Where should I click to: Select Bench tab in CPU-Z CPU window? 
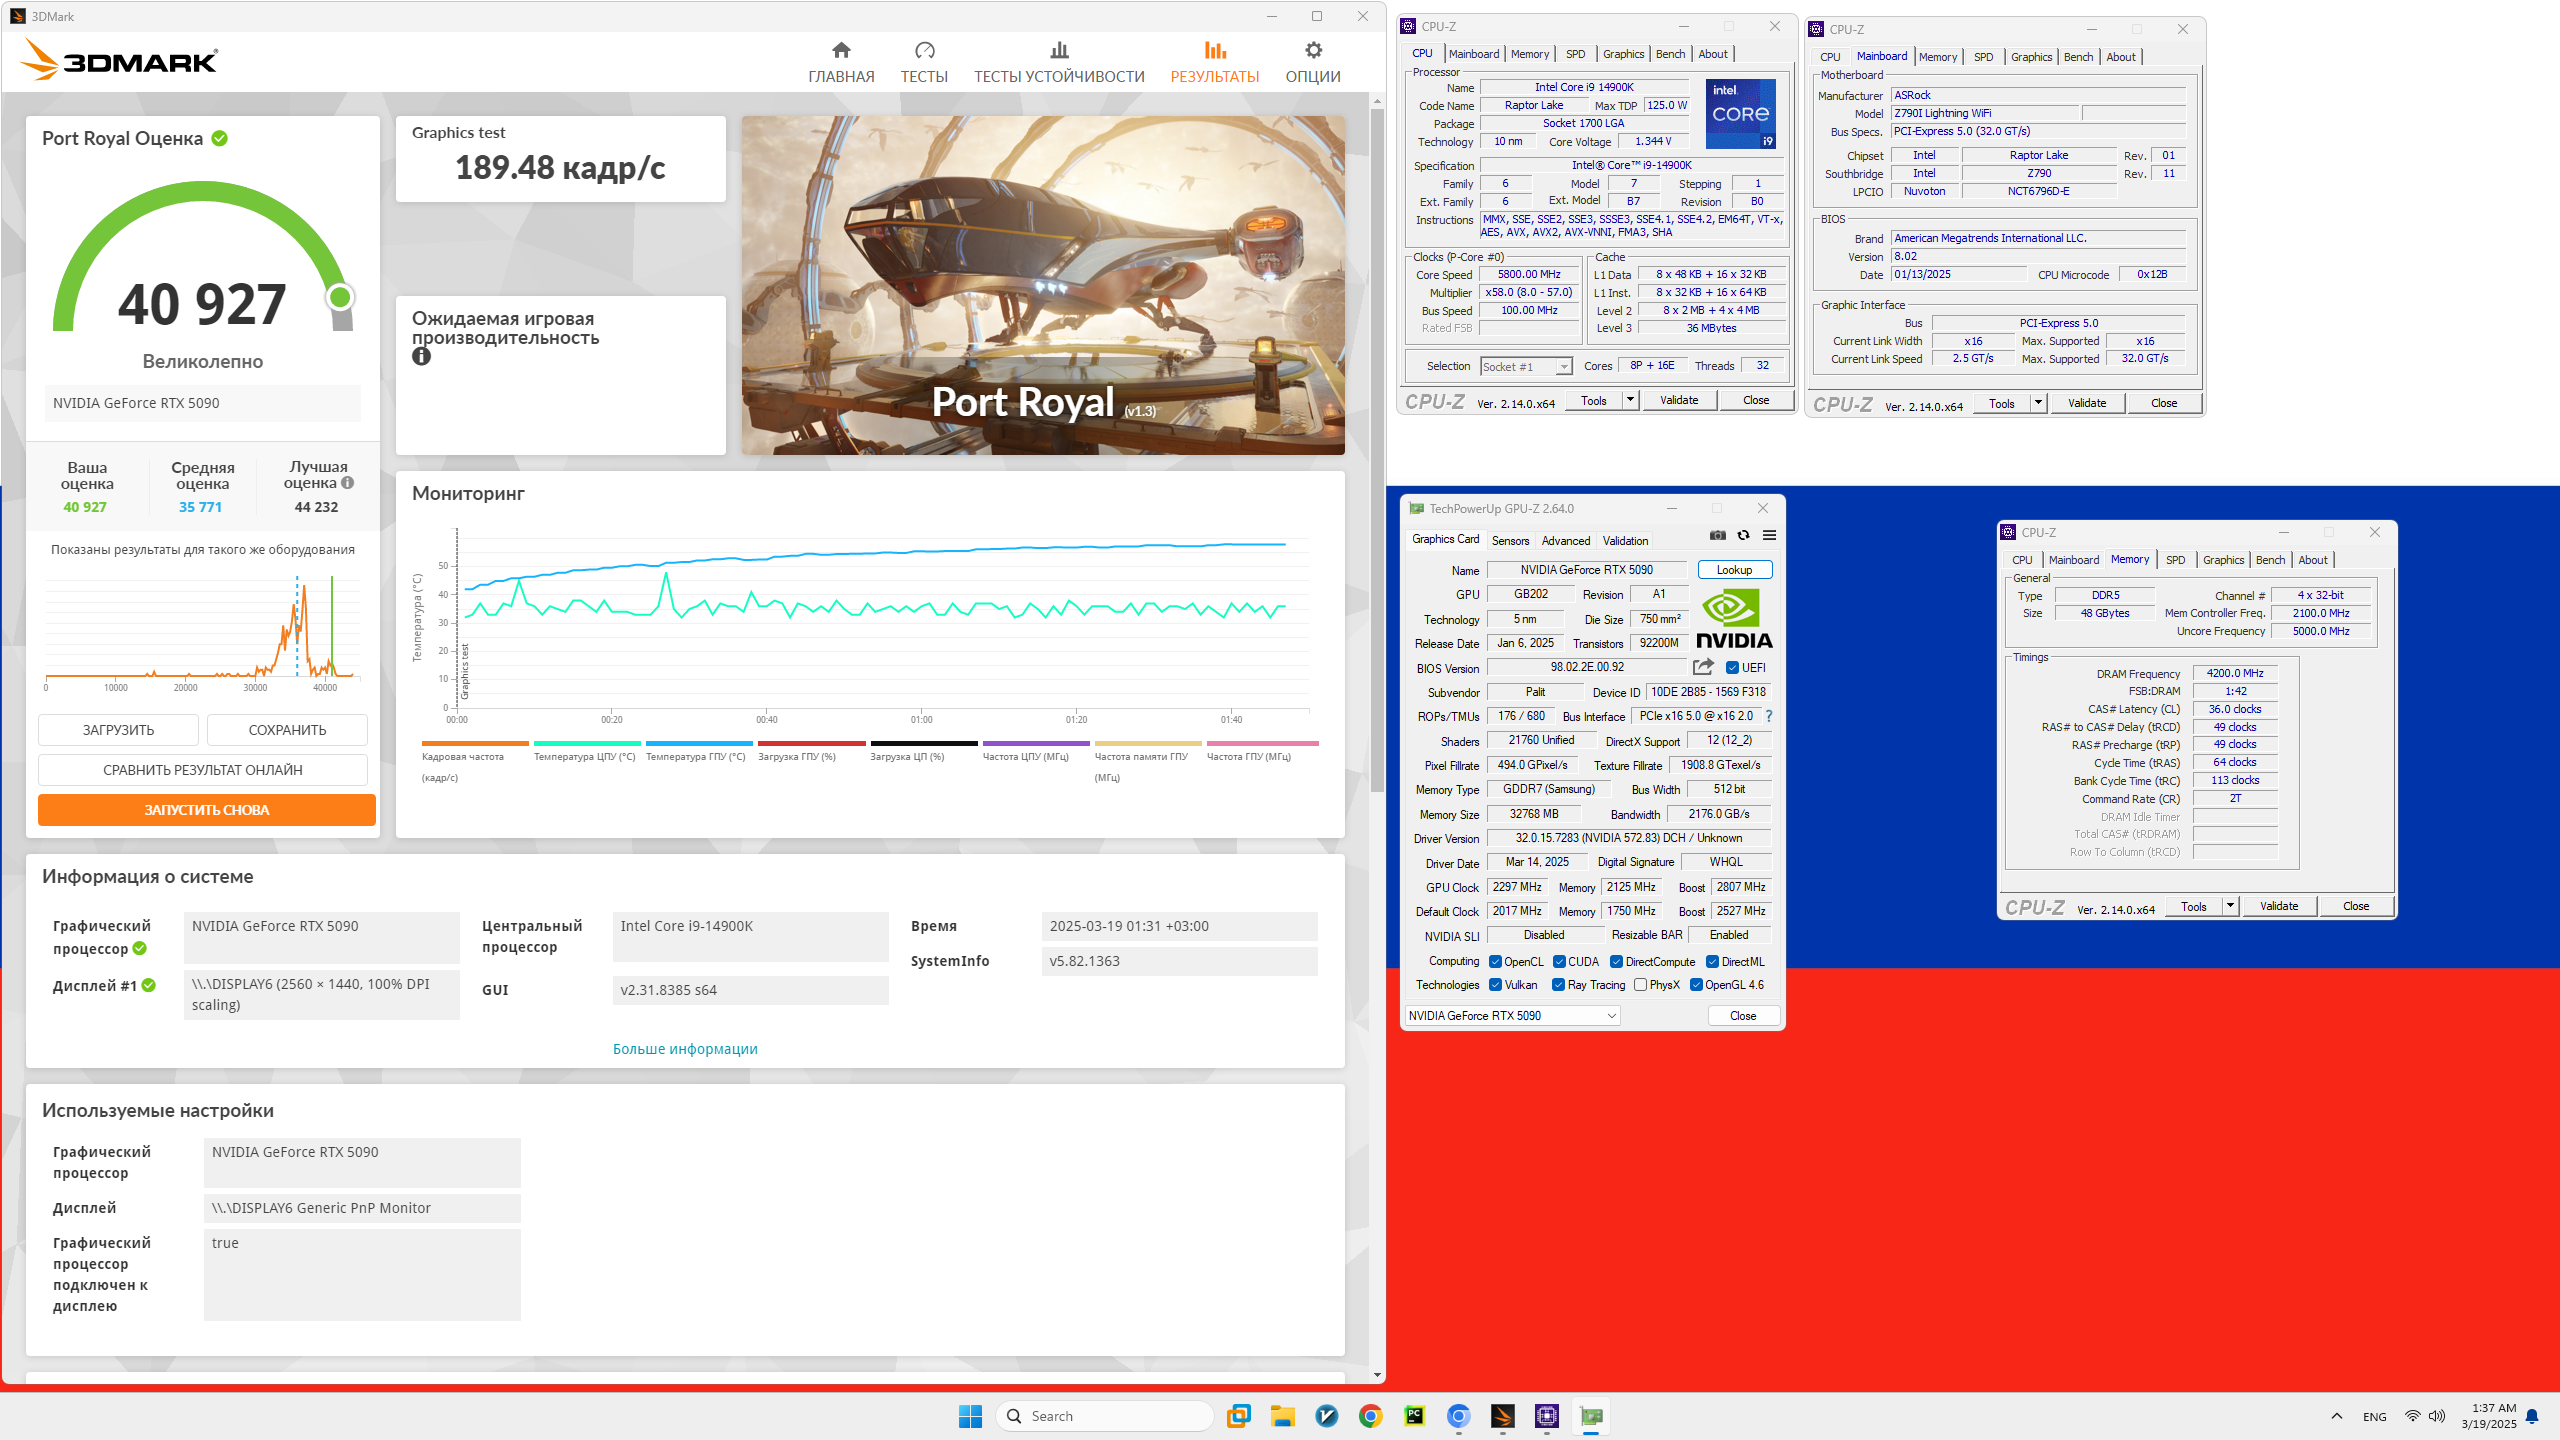1670,54
